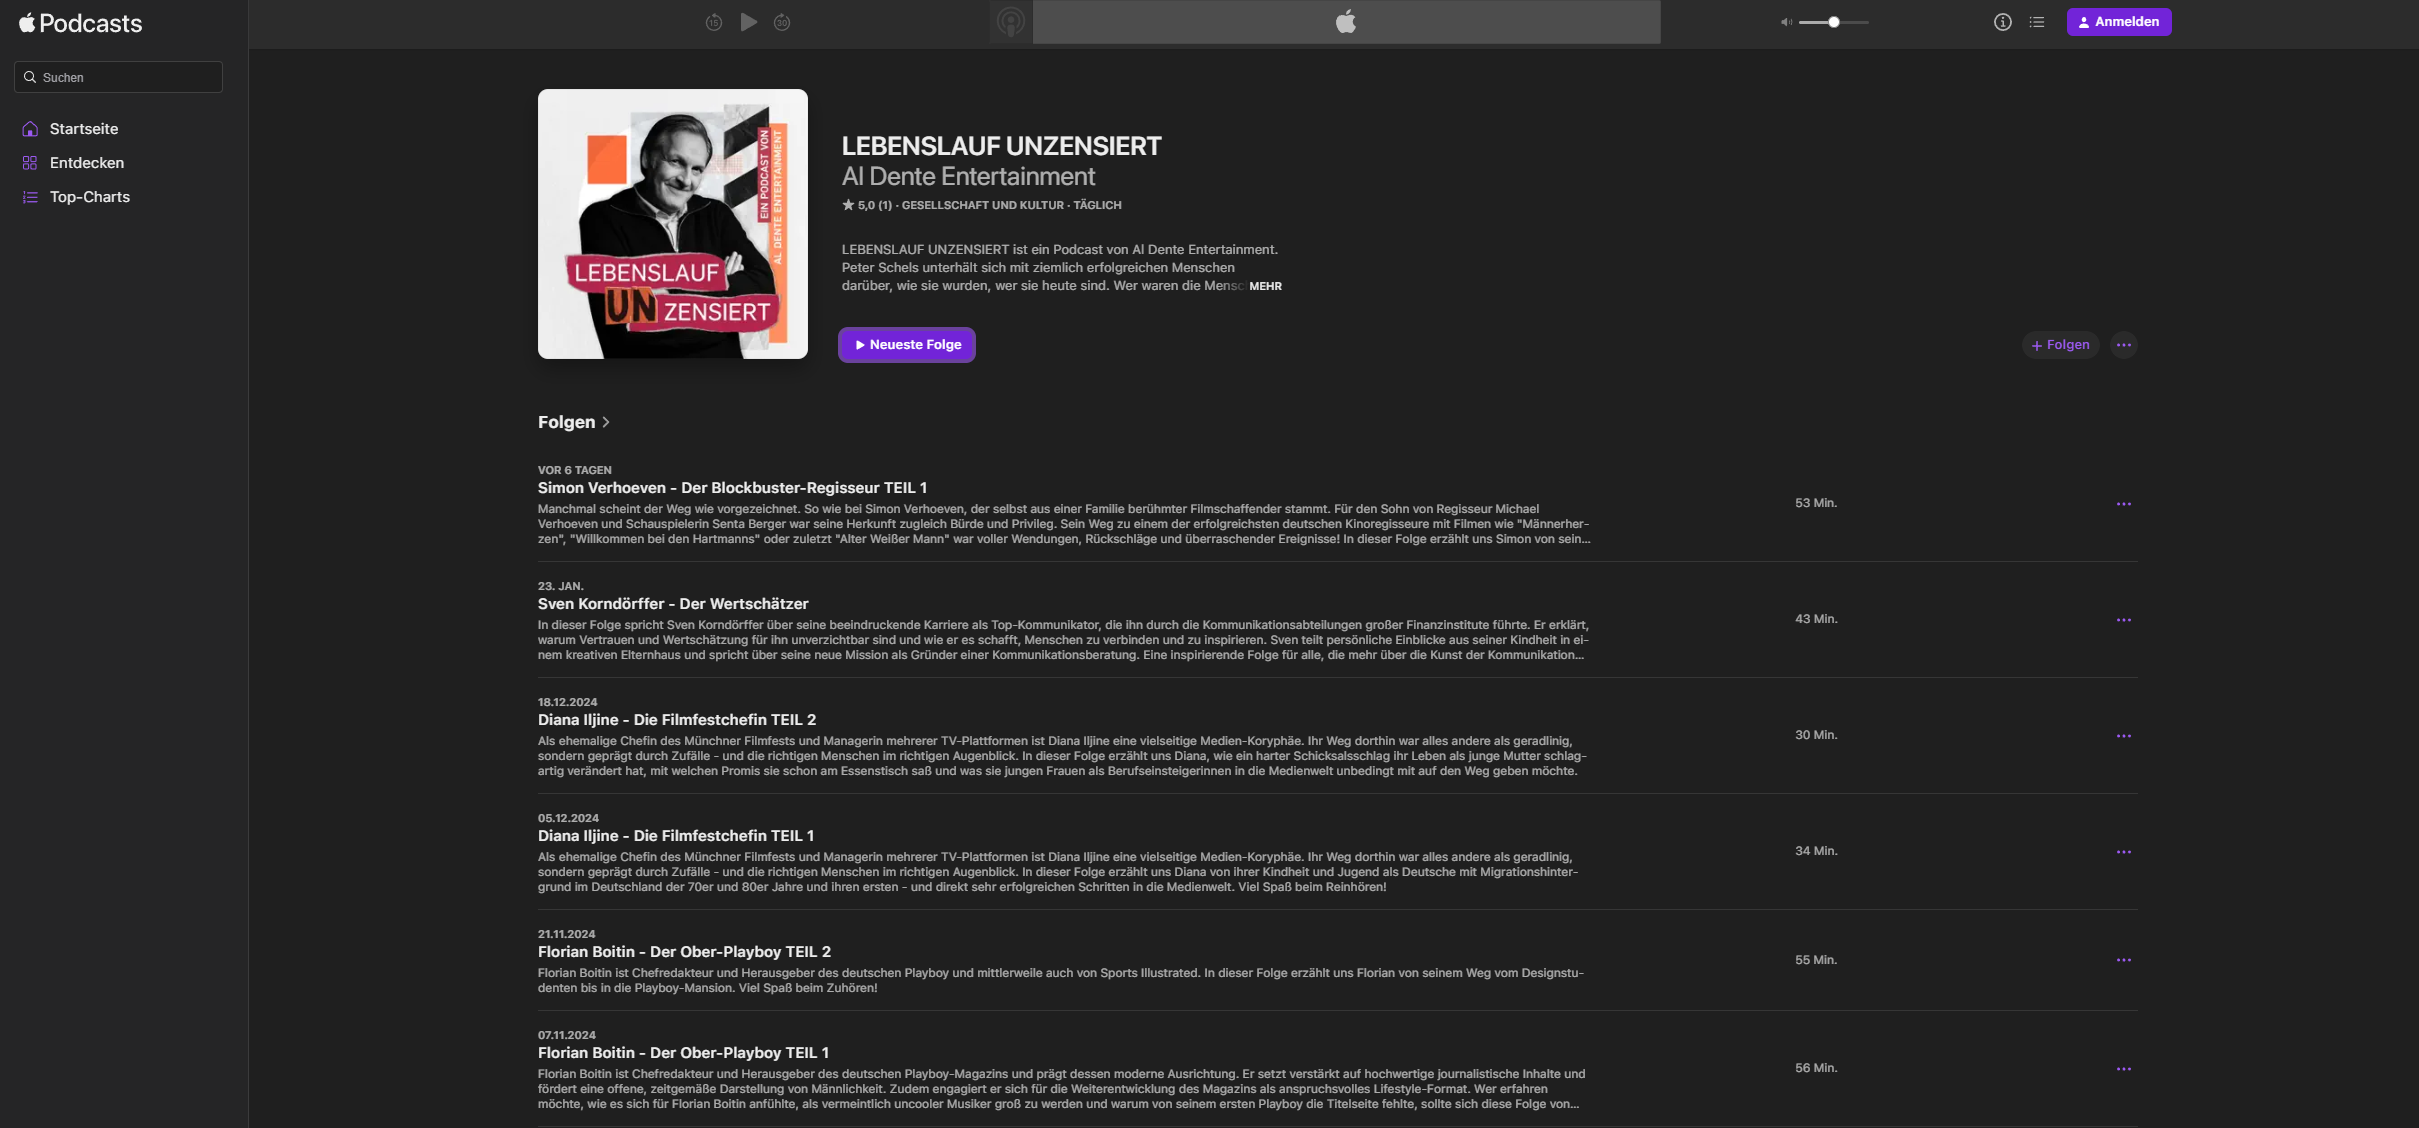Open the playback queue list icon

pos(2037,22)
